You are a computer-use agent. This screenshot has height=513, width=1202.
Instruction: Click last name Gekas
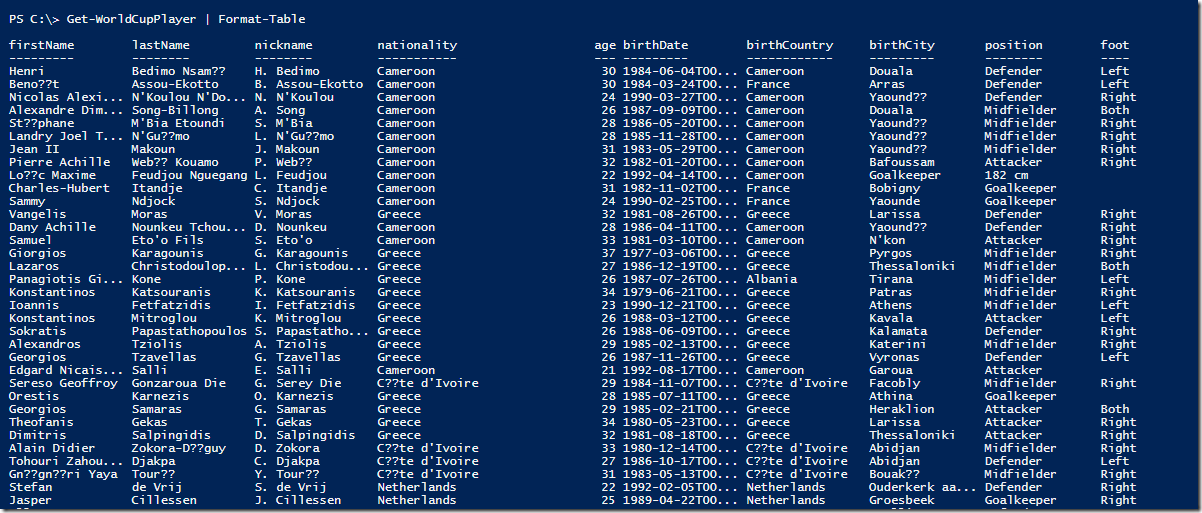click(x=150, y=422)
